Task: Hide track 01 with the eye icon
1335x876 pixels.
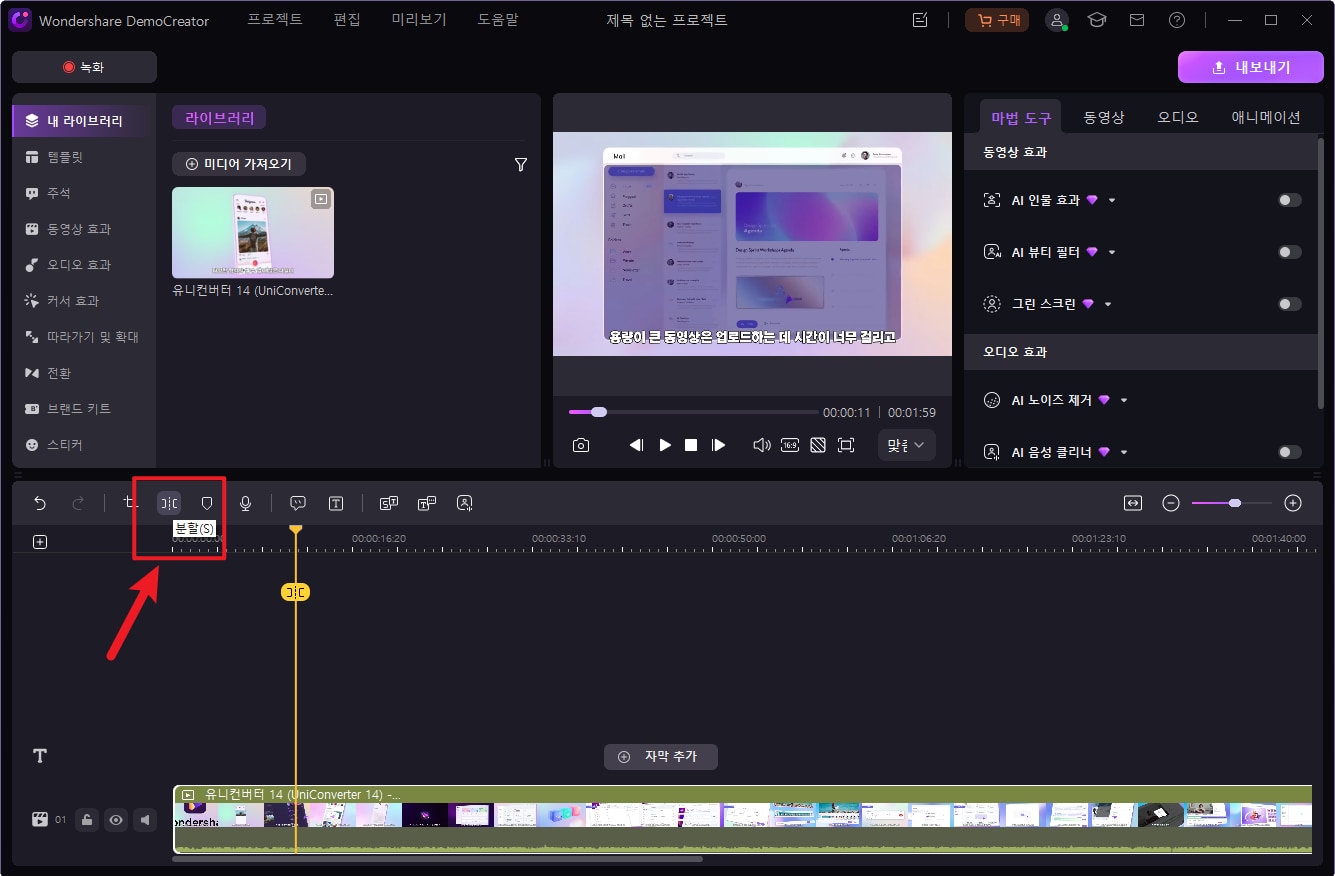Action: pos(117,820)
